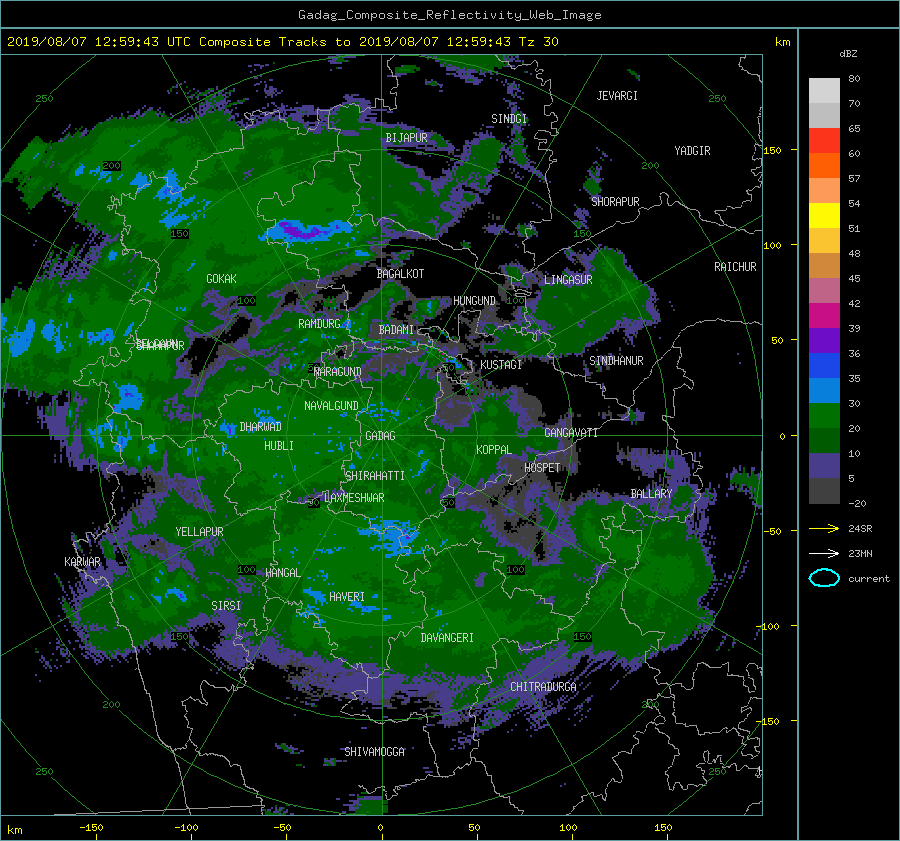The height and width of the screenshot is (841, 900).
Task: Click the BIJAPUR city label
Action: [x=406, y=138]
